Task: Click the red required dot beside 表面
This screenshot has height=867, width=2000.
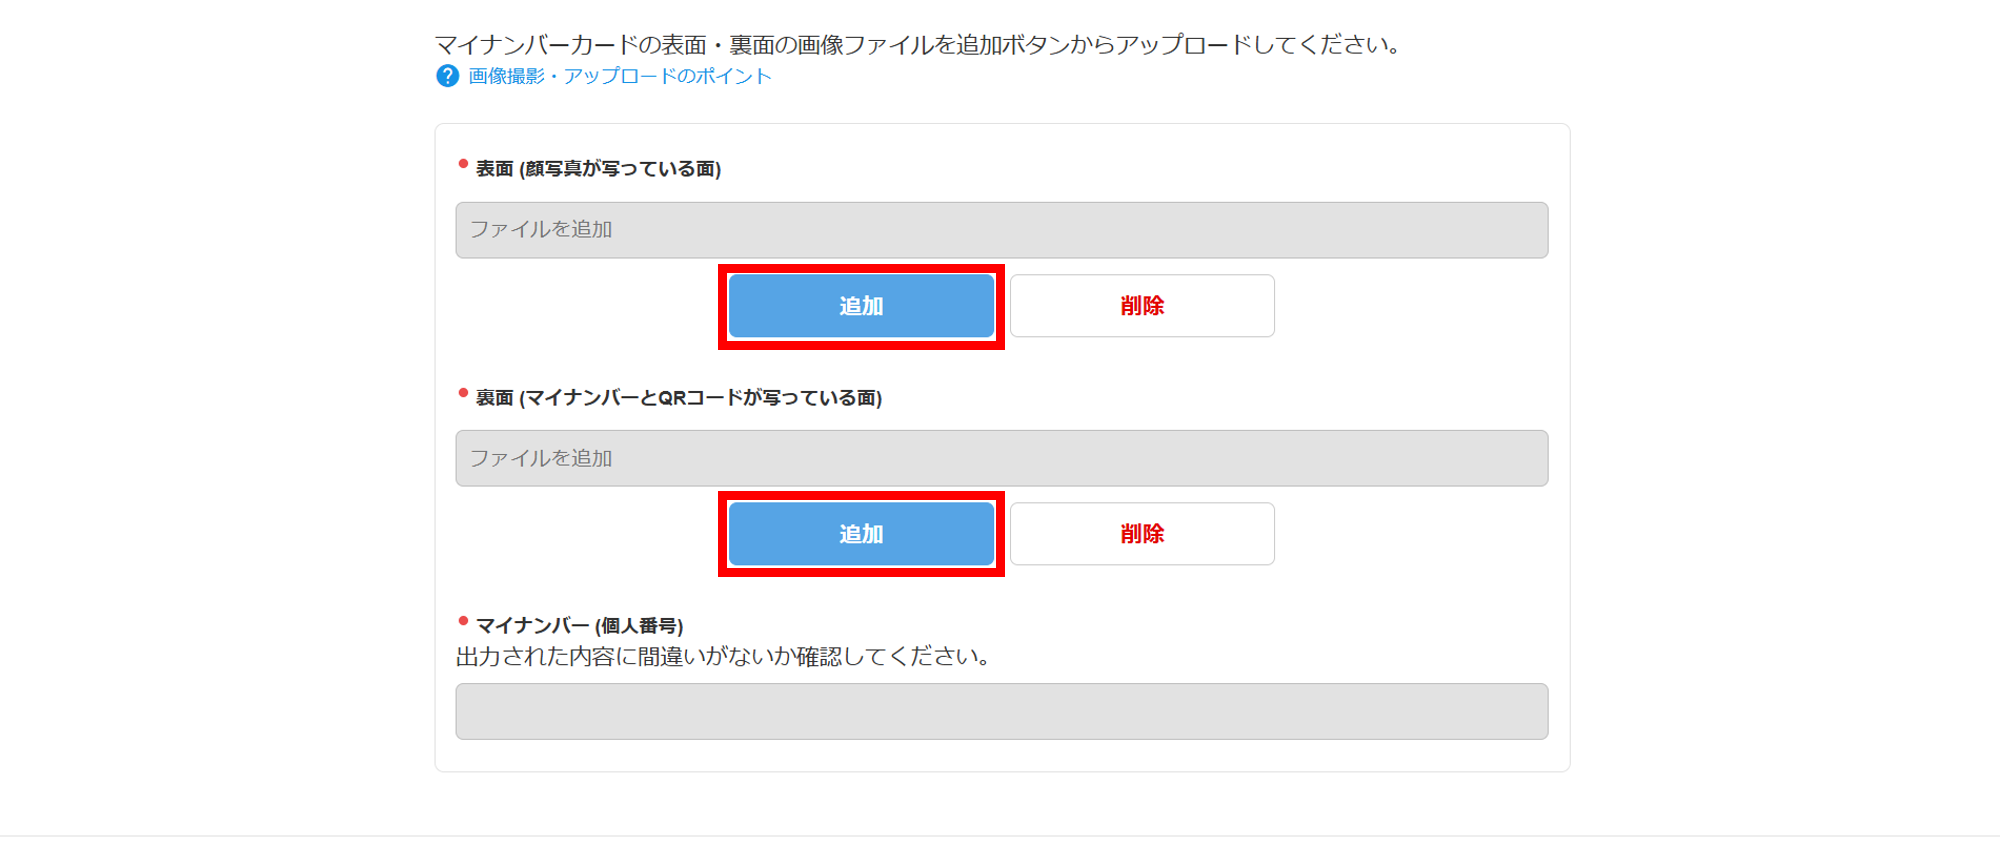Action: (463, 164)
